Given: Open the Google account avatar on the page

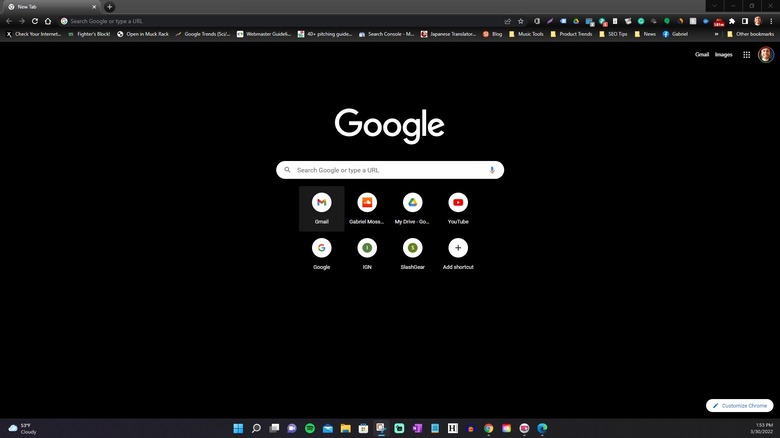Looking at the screenshot, I should pyautogui.click(x=766, y=55).
